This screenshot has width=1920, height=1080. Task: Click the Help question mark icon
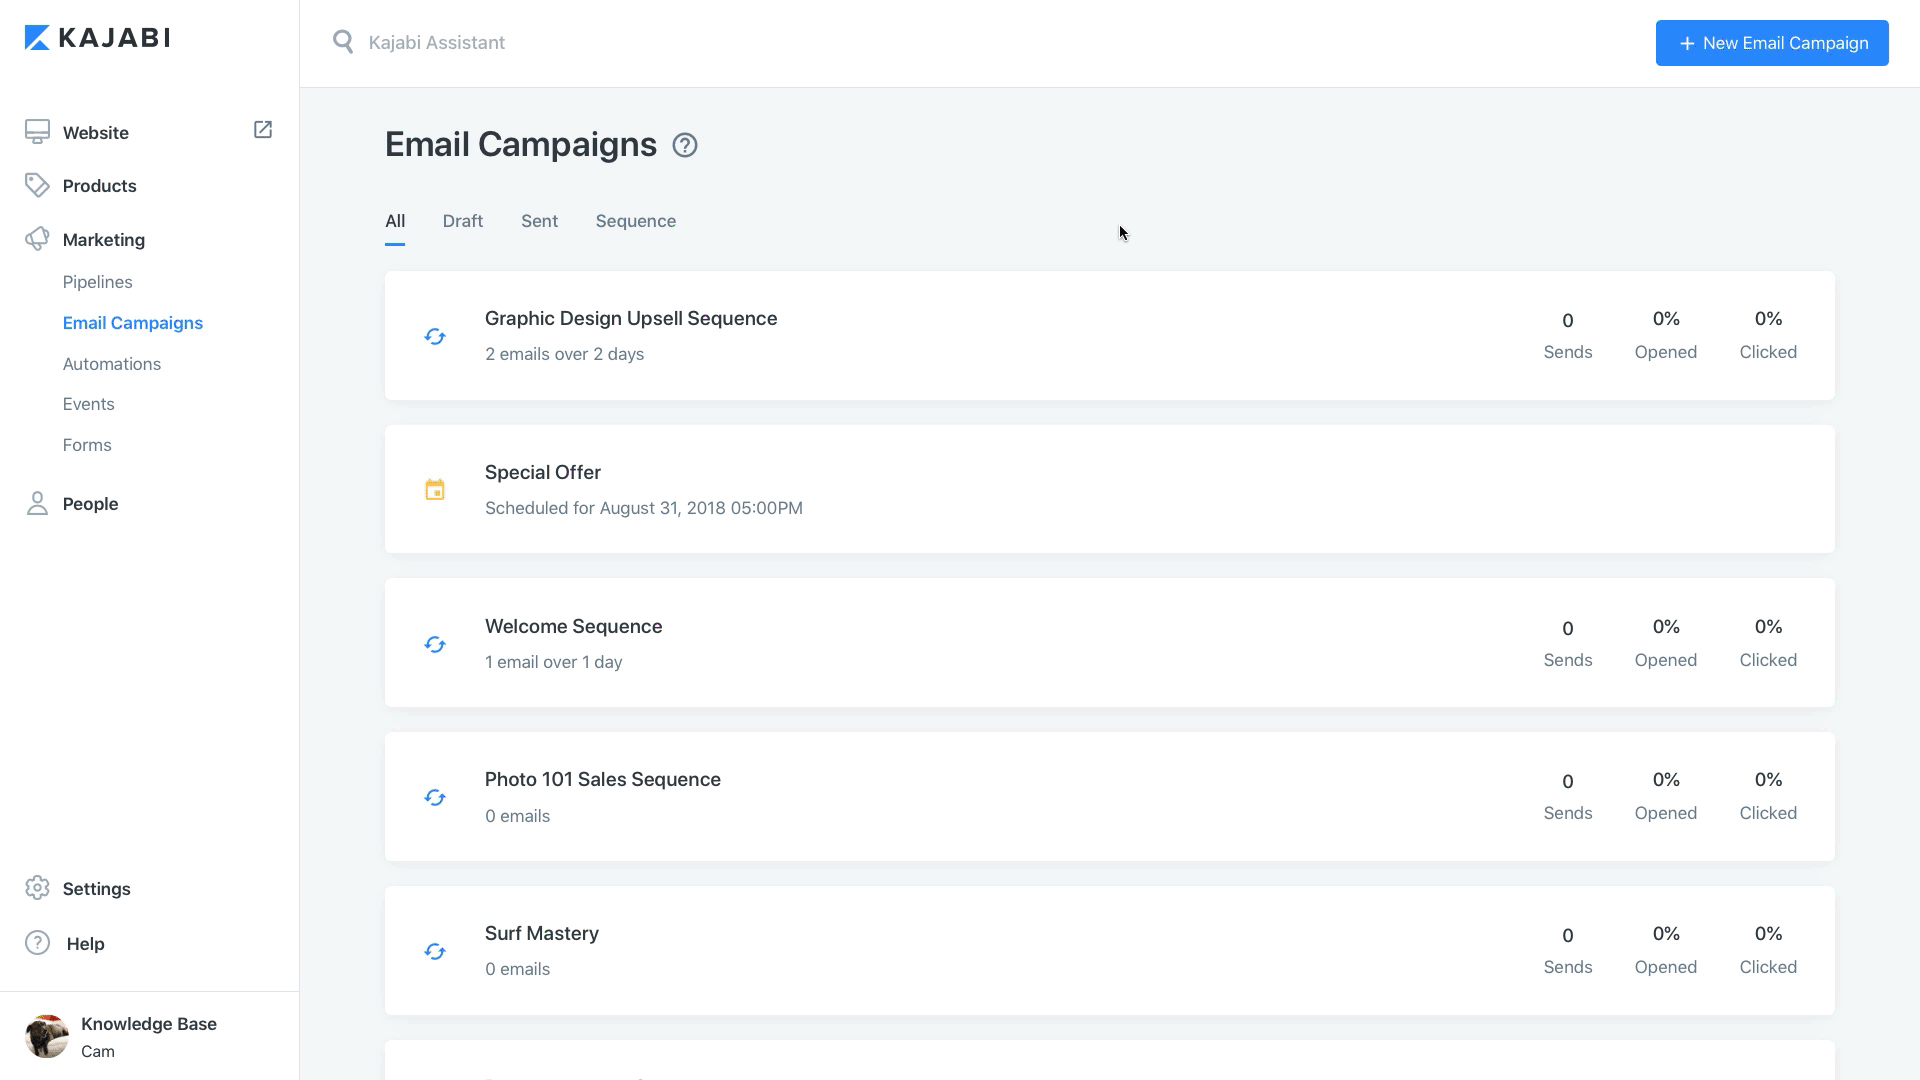click(x=37, y=943)
